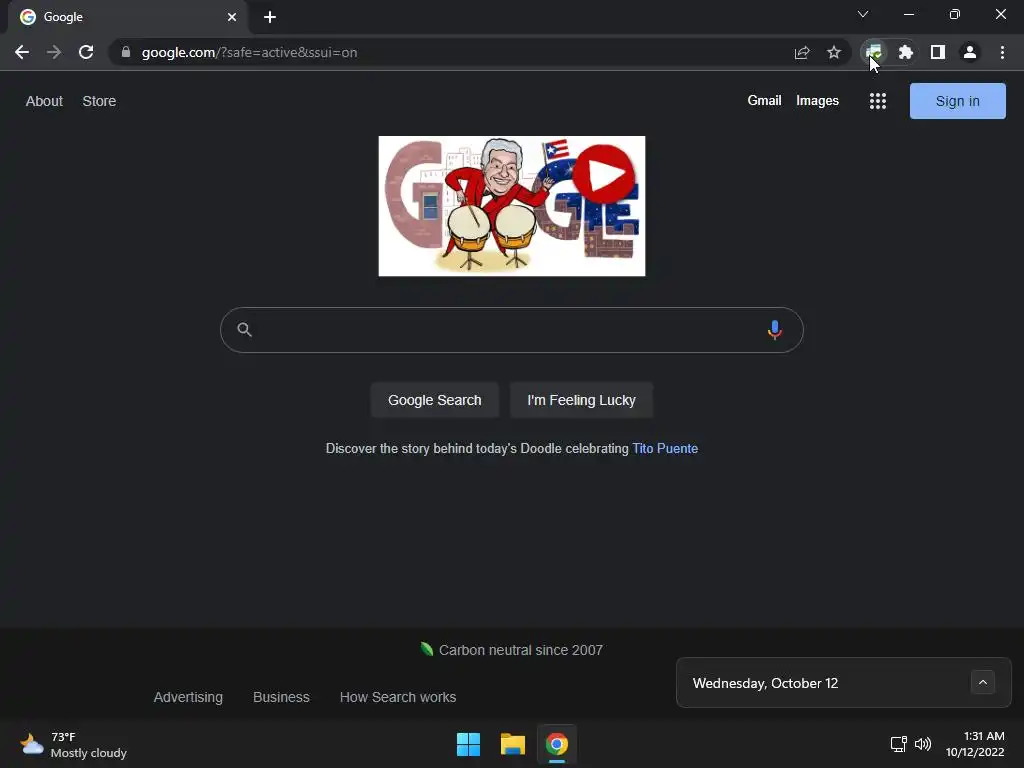This screenshot has width=1024, height=768.
Task: Click the Sign in button
Action: click(957, 101)
